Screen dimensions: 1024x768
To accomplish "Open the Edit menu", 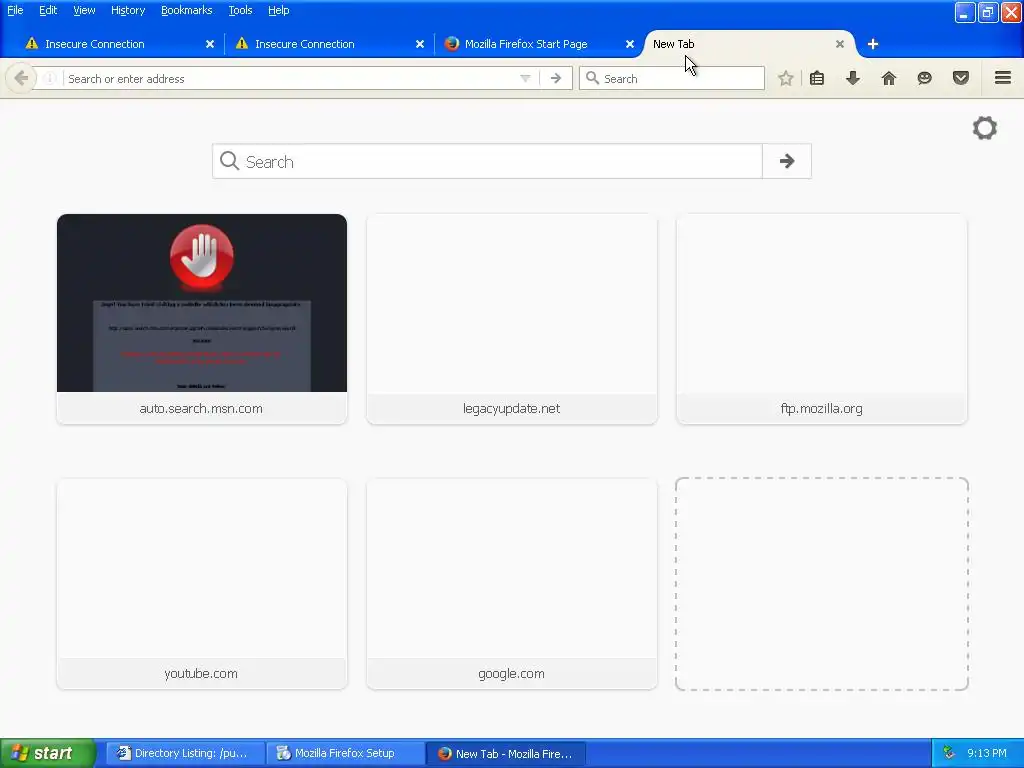I will coord(48,10).
